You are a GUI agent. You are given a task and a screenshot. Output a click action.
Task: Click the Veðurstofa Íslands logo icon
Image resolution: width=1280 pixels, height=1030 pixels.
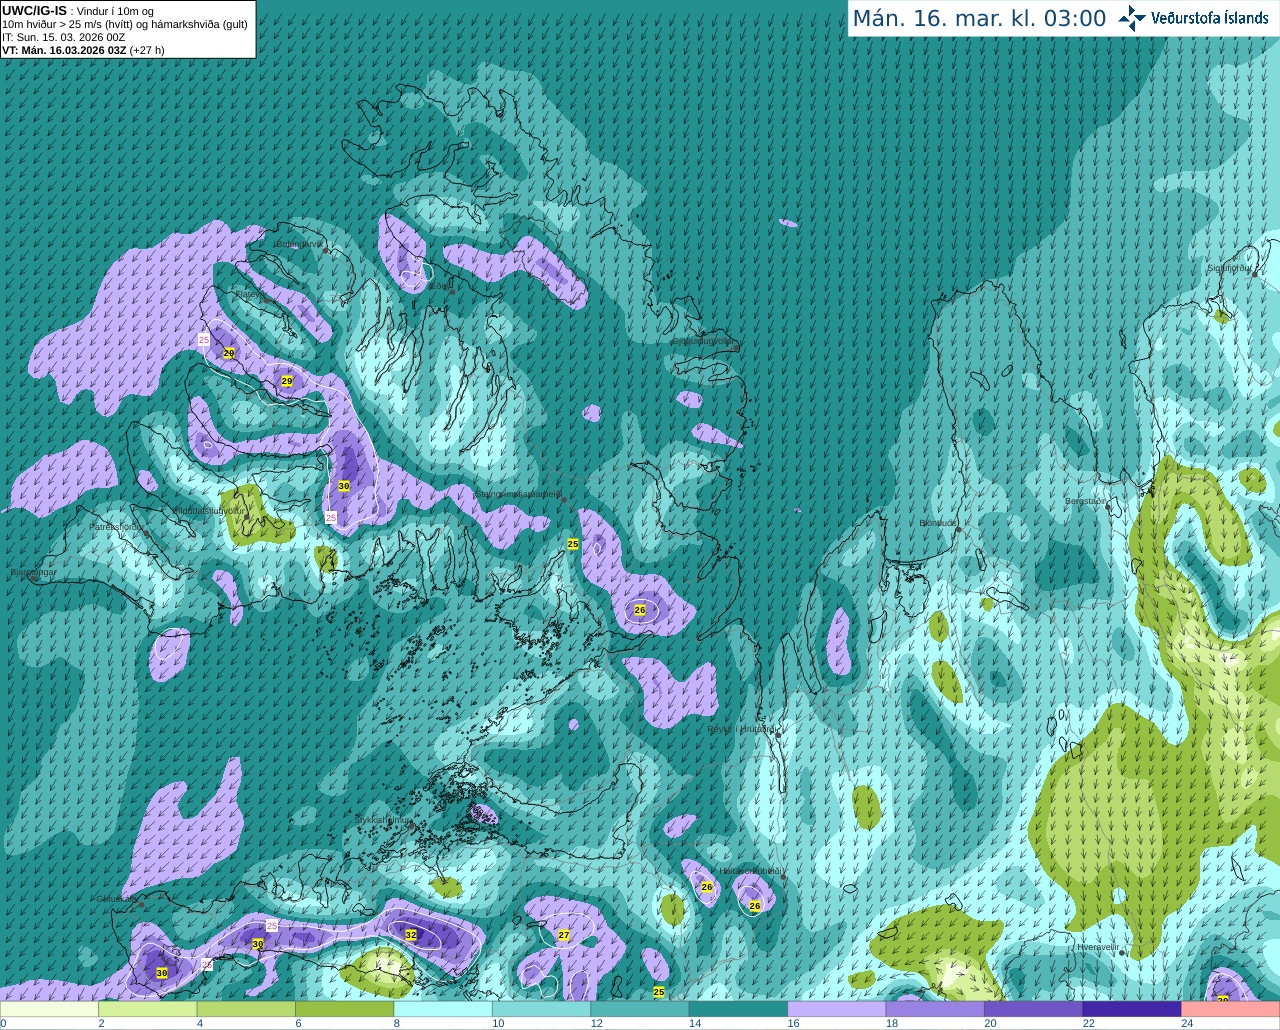(1132, 18)
